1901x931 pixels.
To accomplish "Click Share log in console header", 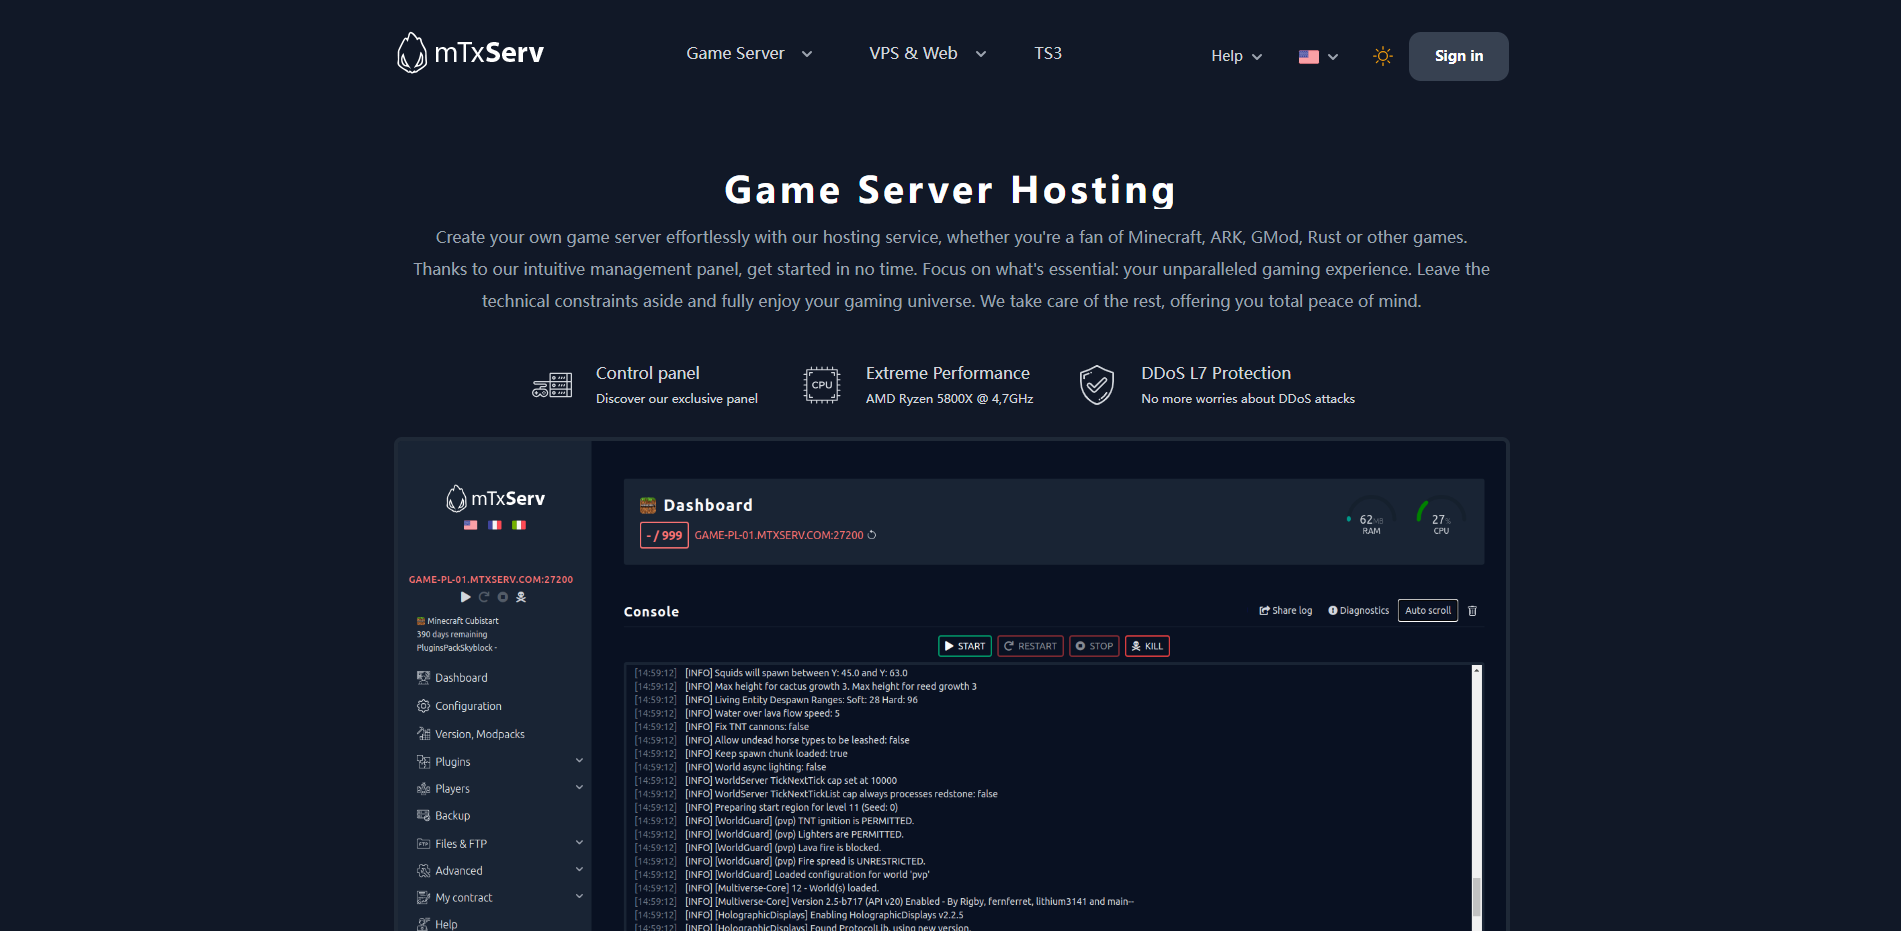I will coord(1286,610).
